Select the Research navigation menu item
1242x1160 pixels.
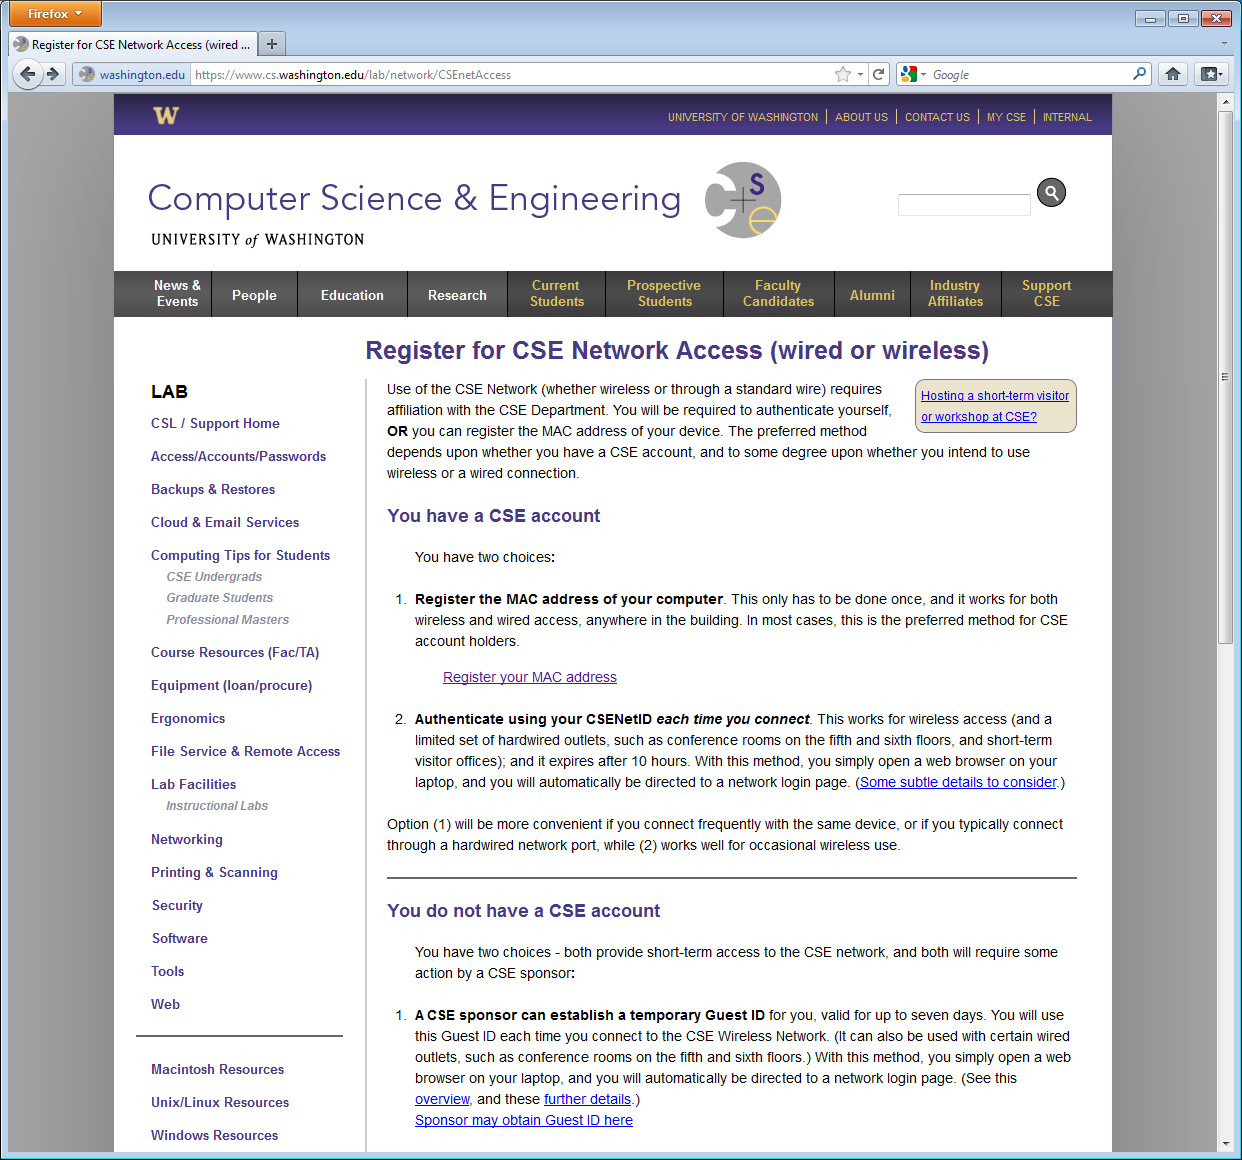[x=457, y=295]
